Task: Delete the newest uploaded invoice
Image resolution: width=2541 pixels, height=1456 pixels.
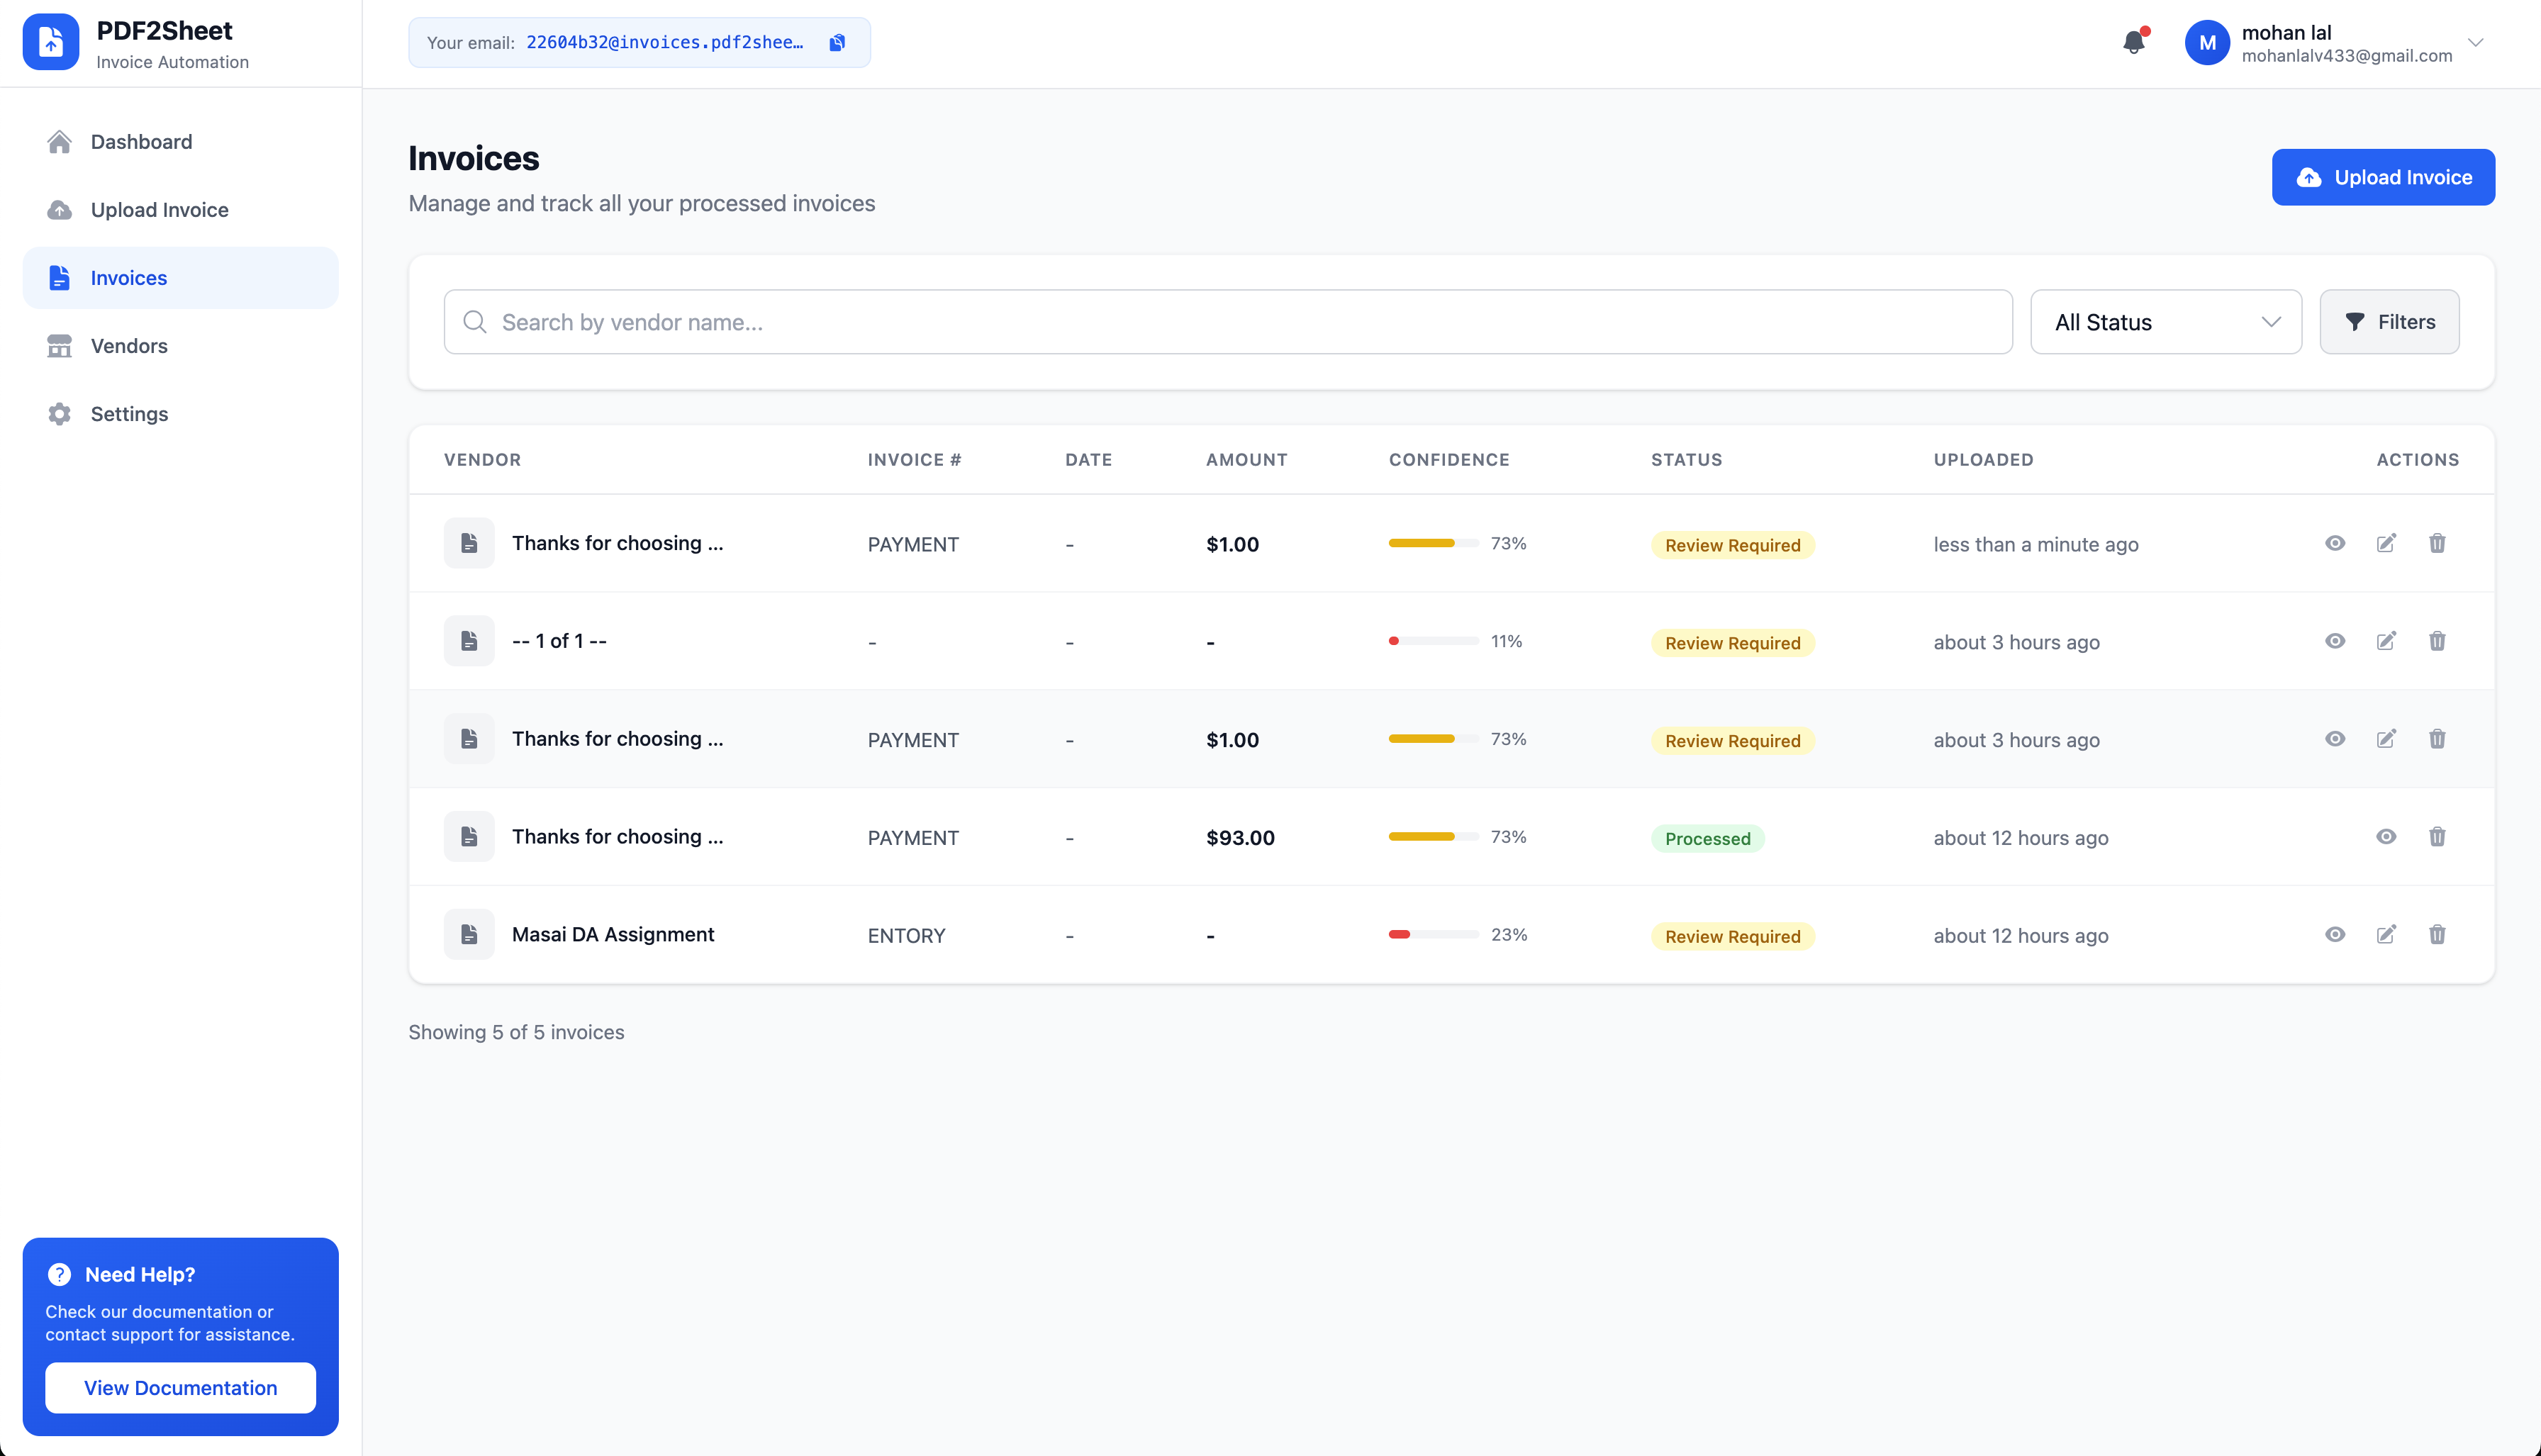Action: pyautogui.click(x=2437, y=543)
